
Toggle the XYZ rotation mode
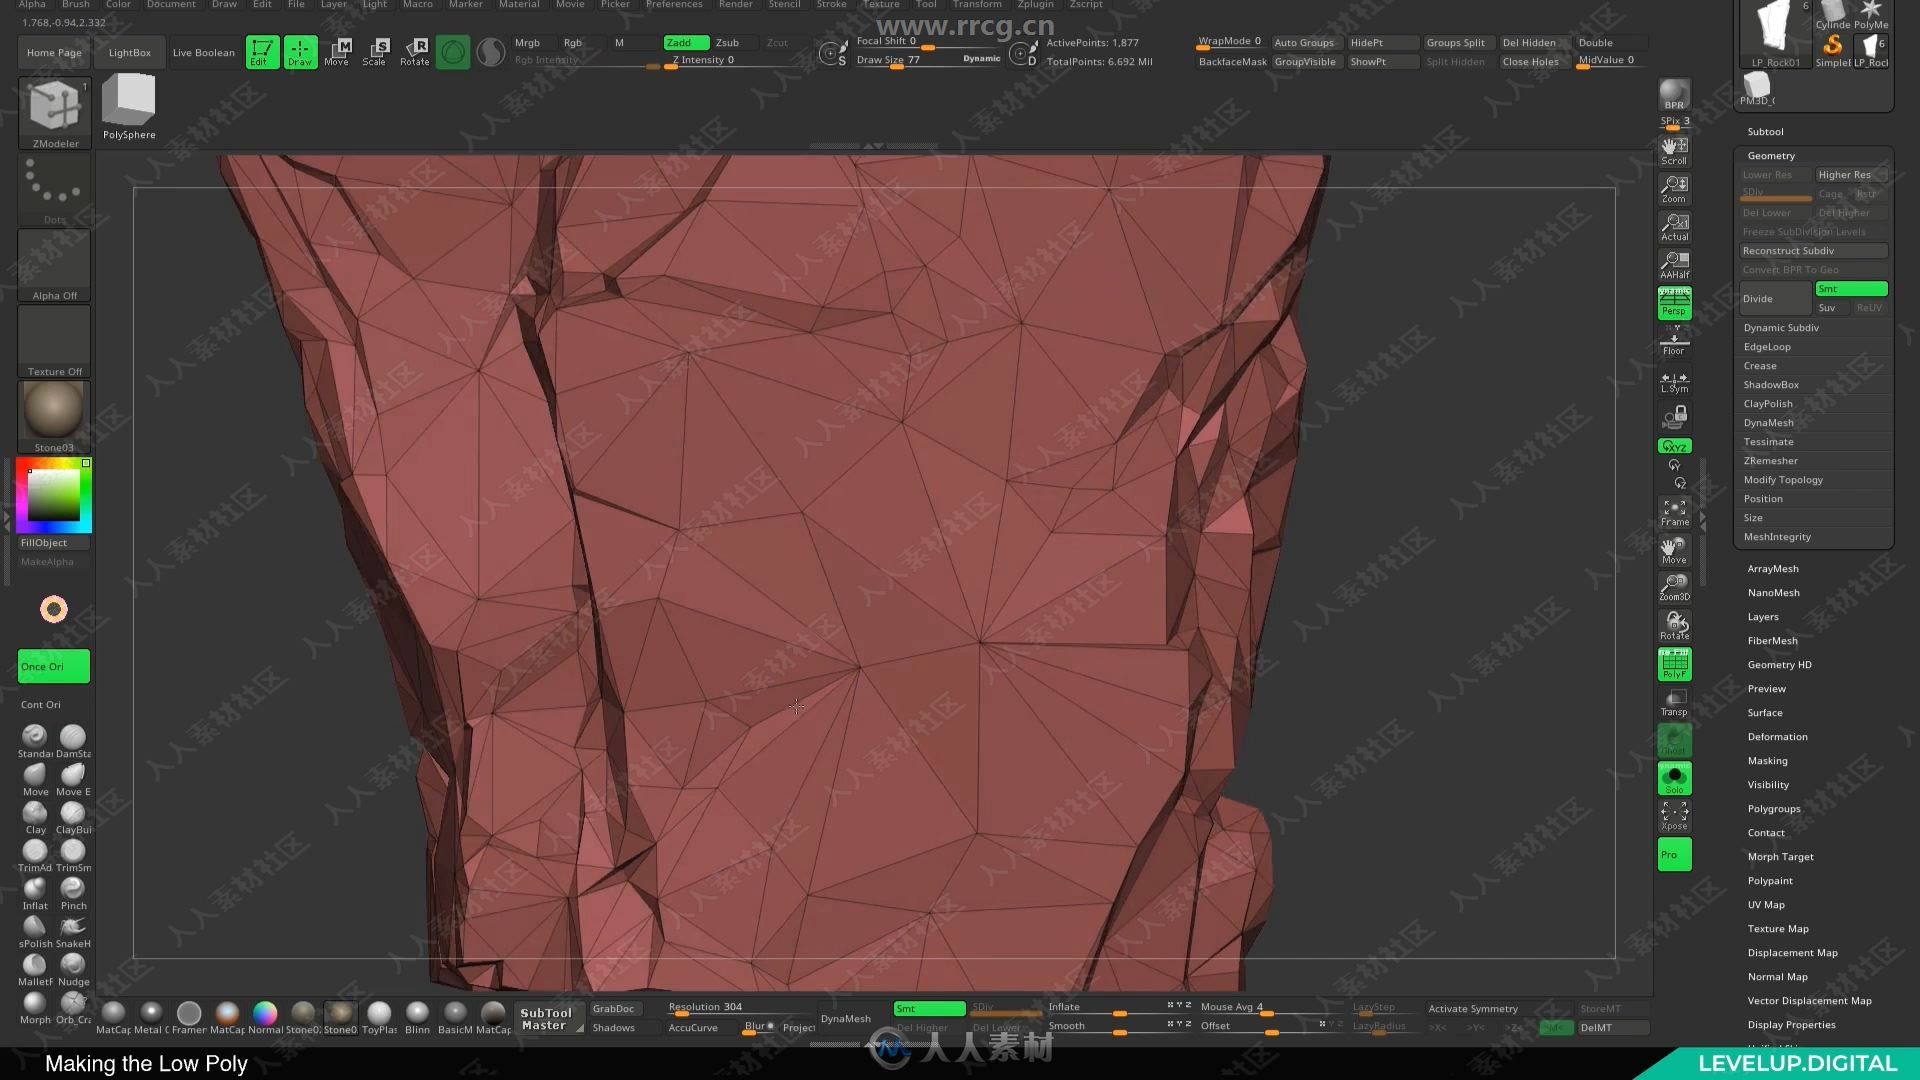[1674, 446]
